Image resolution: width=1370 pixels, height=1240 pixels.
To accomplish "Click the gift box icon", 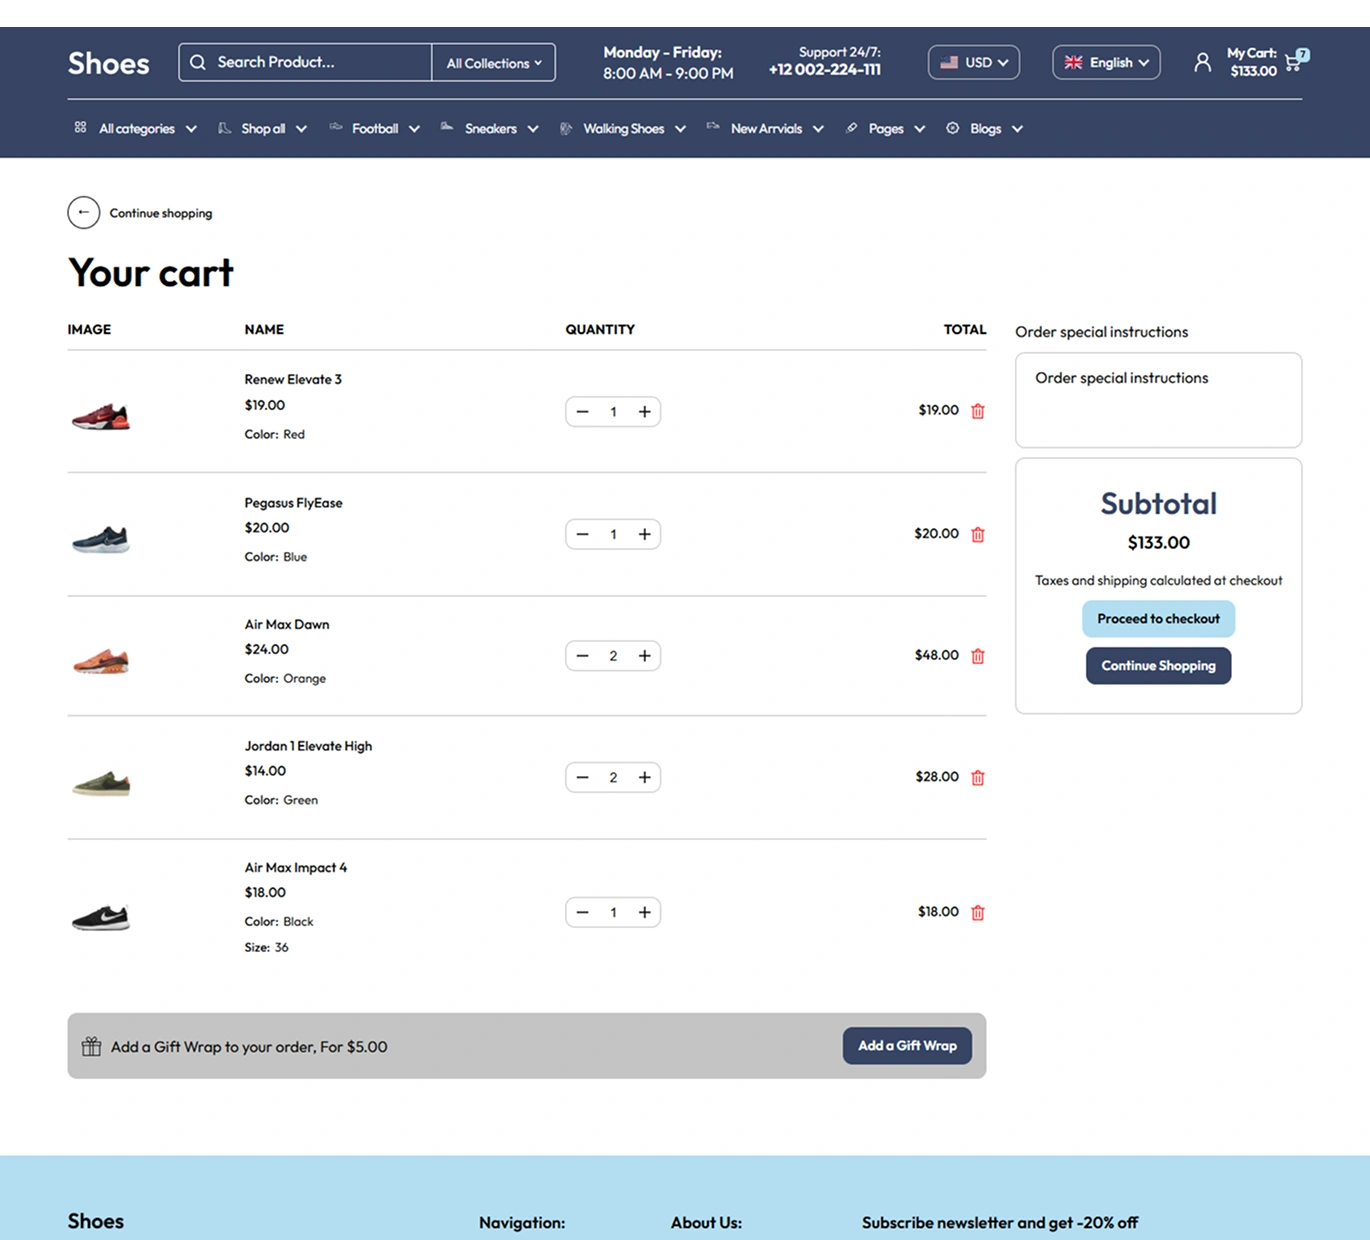I will [x=91, y=1046].
